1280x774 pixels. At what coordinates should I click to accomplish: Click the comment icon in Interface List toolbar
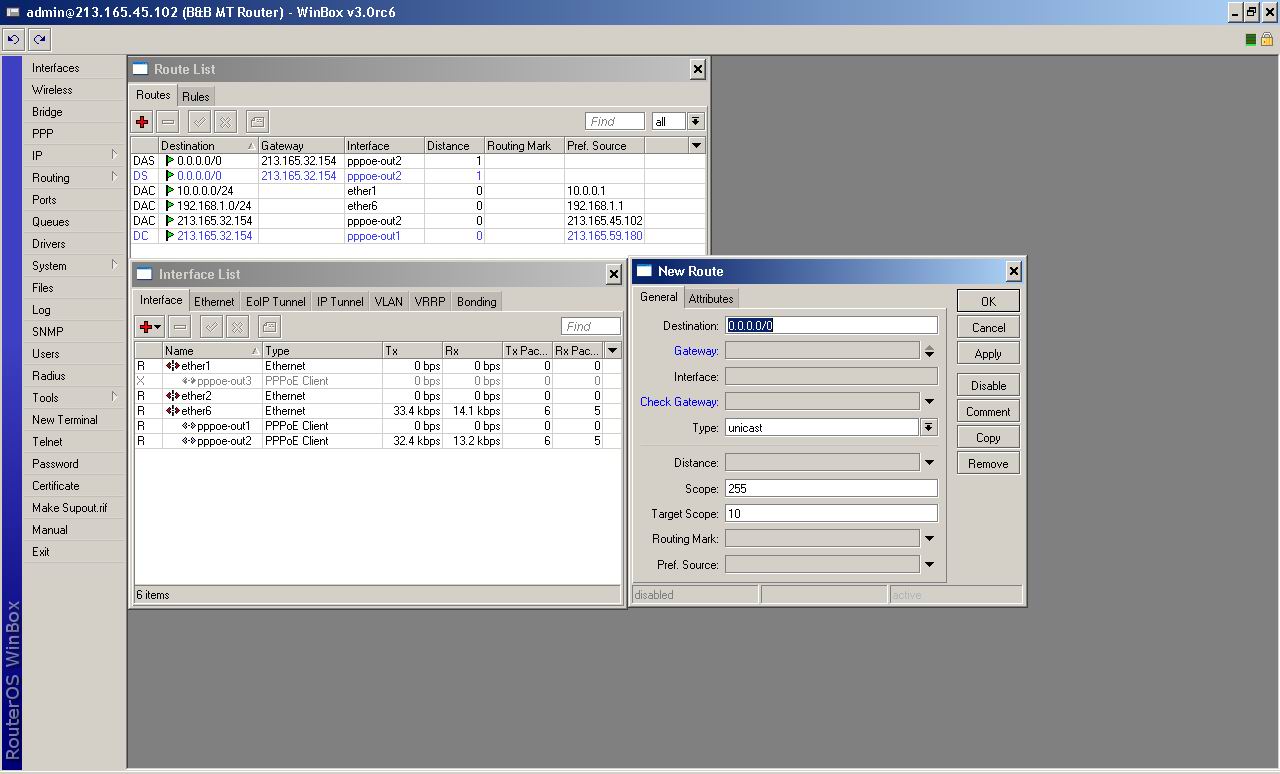point(269,326)
